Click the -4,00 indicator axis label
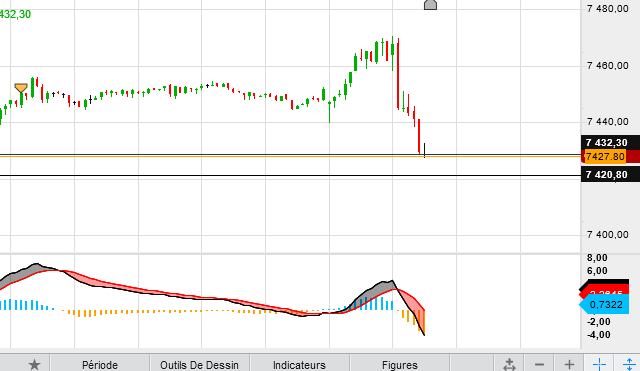The width and height of the screenshot is (640, 371). [599, 335]
